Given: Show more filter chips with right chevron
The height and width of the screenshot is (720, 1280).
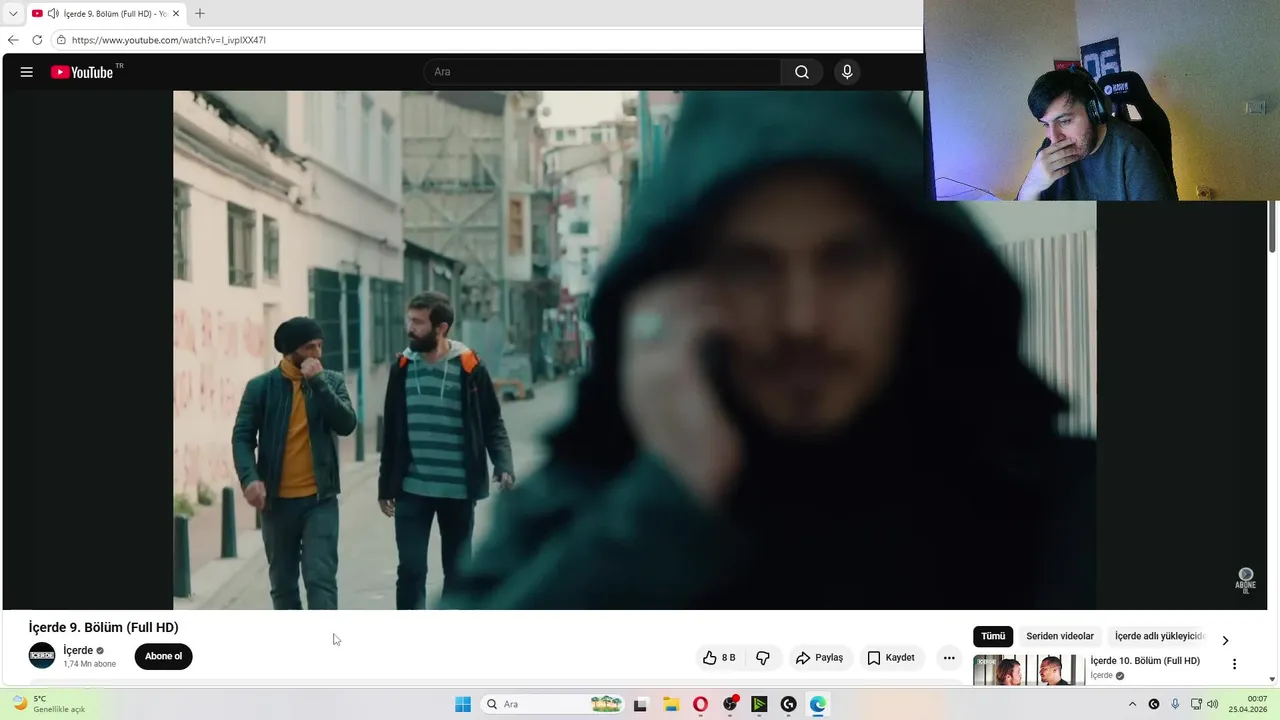Looking at the screenshot, I should point(1225,640).
